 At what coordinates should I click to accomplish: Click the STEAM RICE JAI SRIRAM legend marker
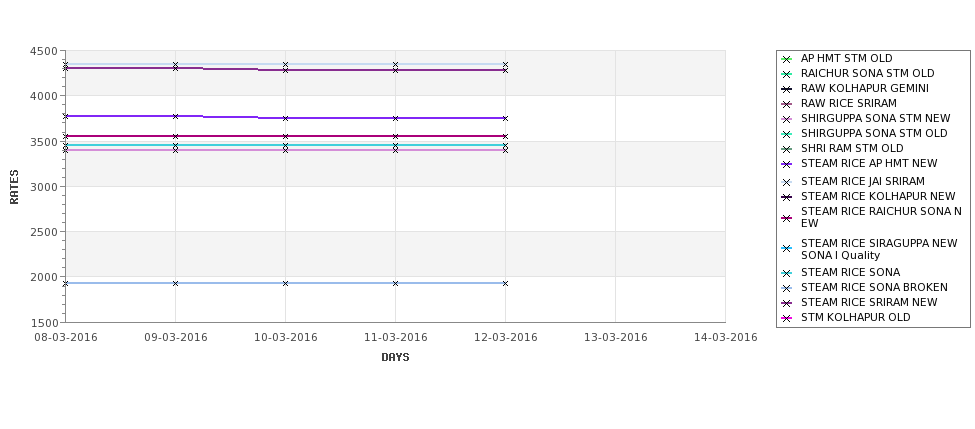[x=786, y=182]
